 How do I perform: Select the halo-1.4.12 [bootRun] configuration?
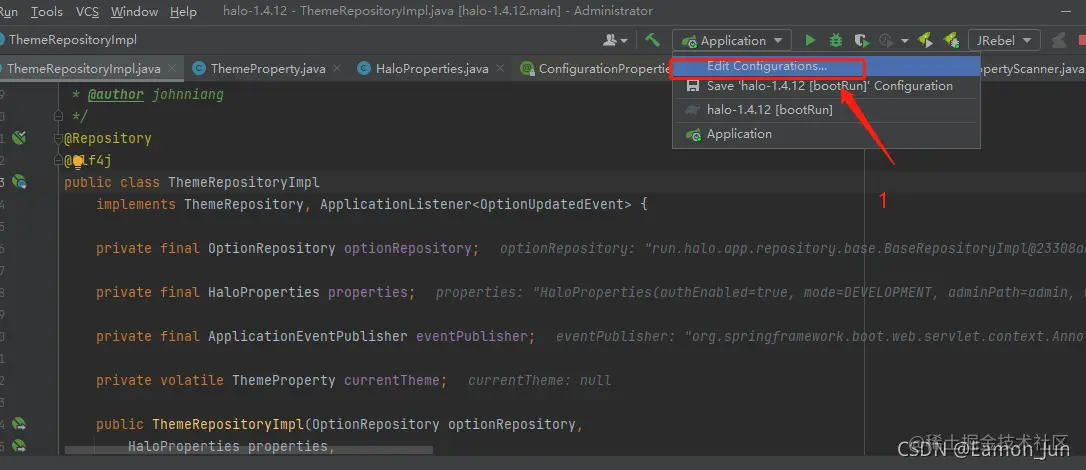pos(826,109)
